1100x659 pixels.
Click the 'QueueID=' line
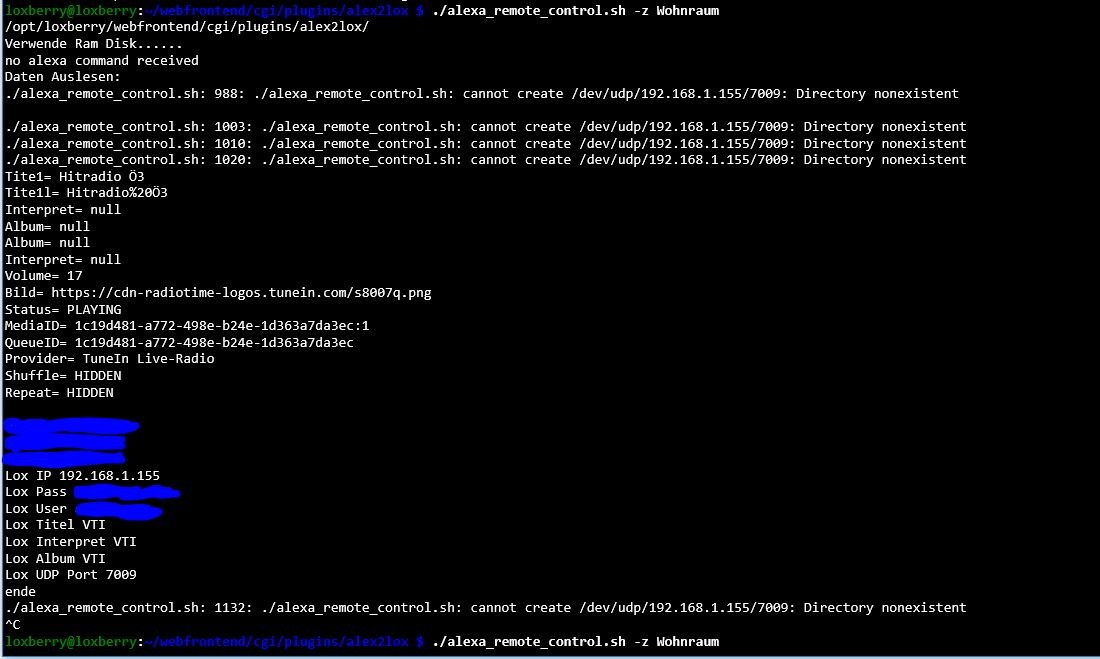[x=179, y=342]
